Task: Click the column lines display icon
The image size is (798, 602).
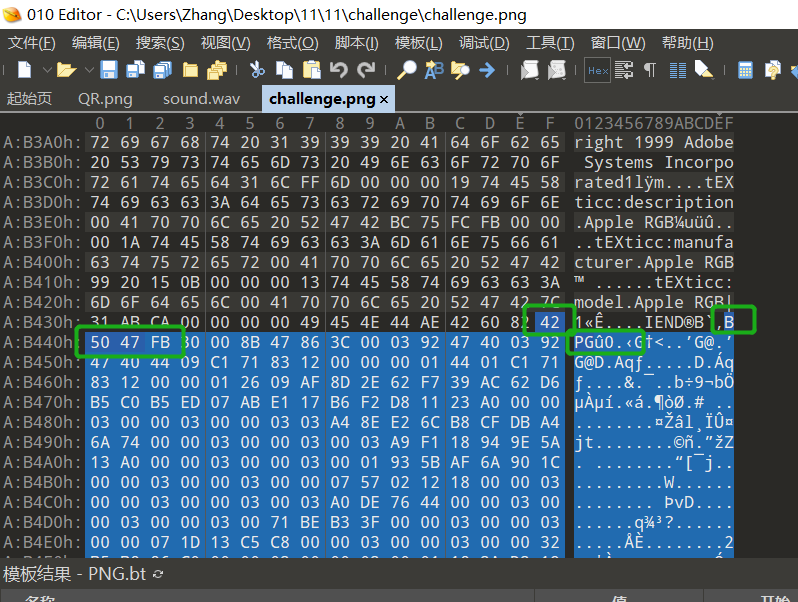Action: tap(677, 70)
